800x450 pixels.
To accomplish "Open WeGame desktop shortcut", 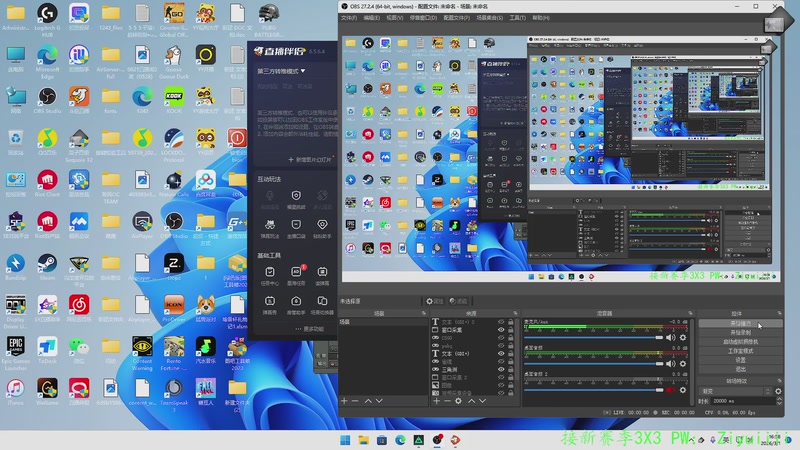I will click(47, 392).
